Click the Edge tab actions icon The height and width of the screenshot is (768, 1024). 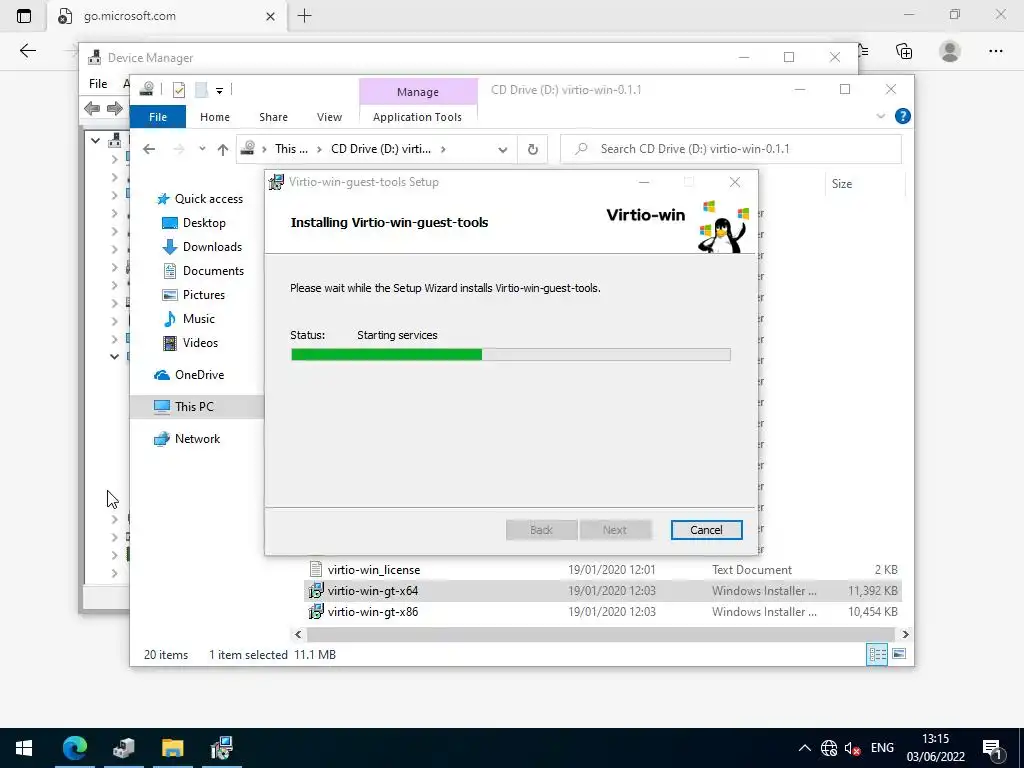click(x=24, y=16)
